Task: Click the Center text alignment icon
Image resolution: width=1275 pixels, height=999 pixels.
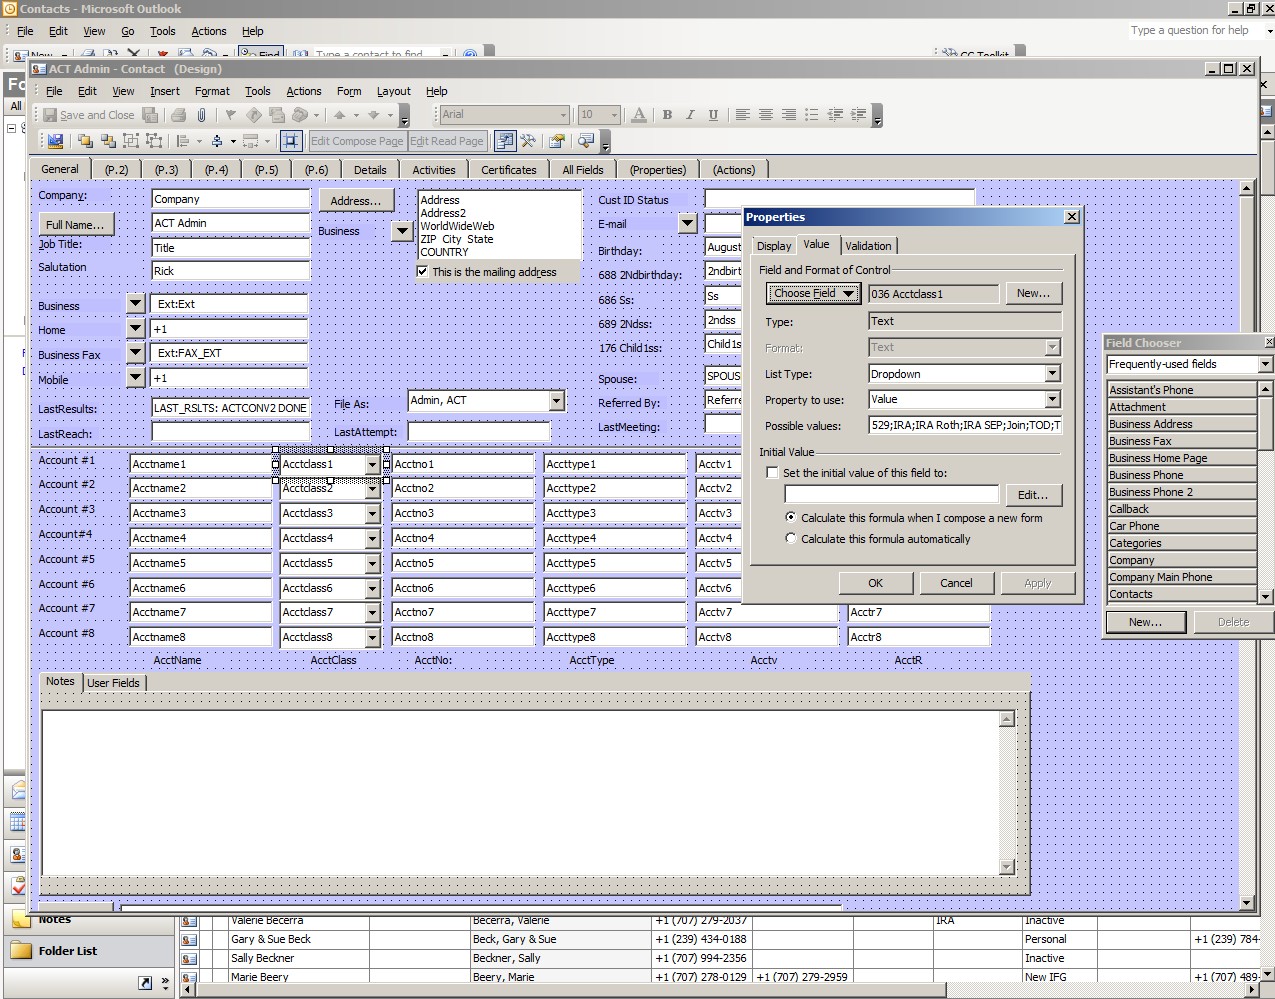Action: [x=766, y=115]
